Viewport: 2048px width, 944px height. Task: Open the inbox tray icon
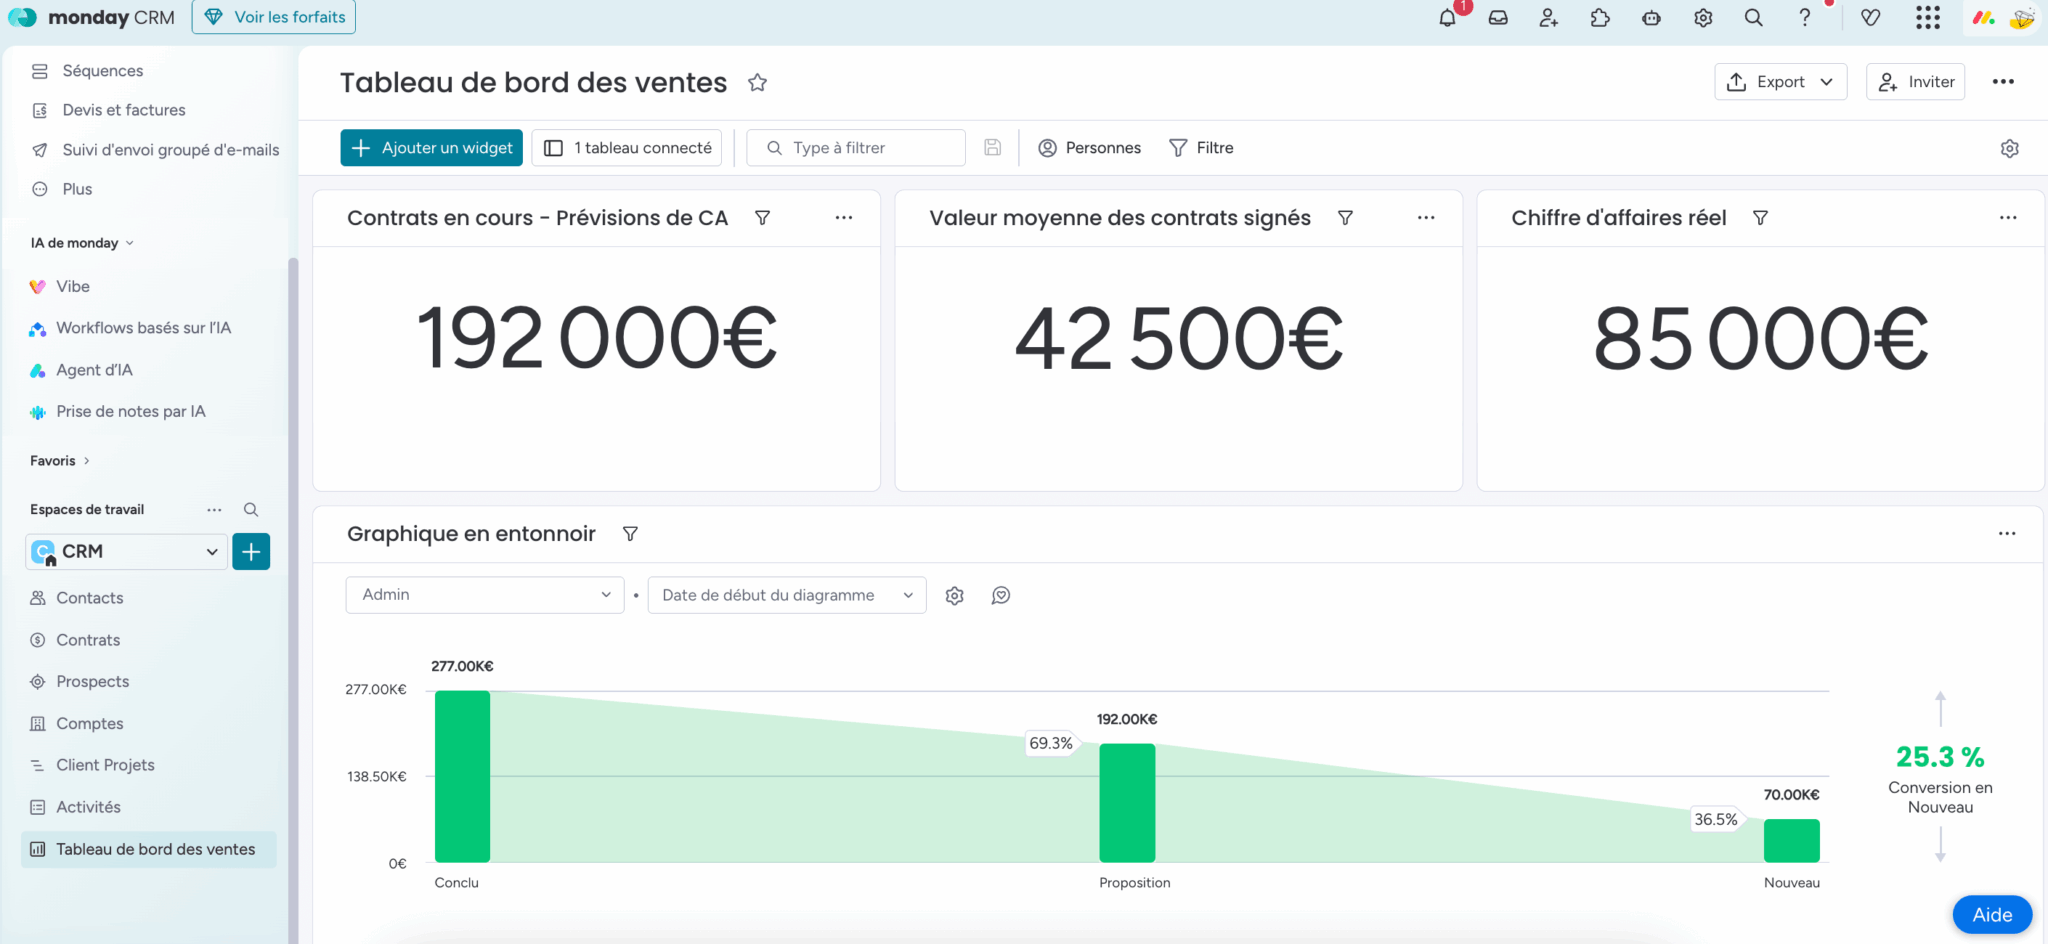(x=1498, y=18)
